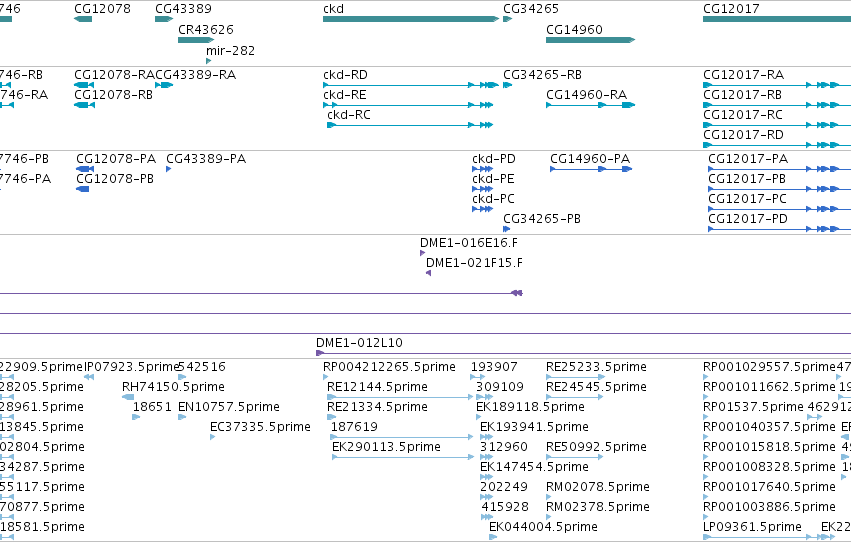Click the CG34265-PB protein marker
The image size is (851, 542).
pos(506,229)
